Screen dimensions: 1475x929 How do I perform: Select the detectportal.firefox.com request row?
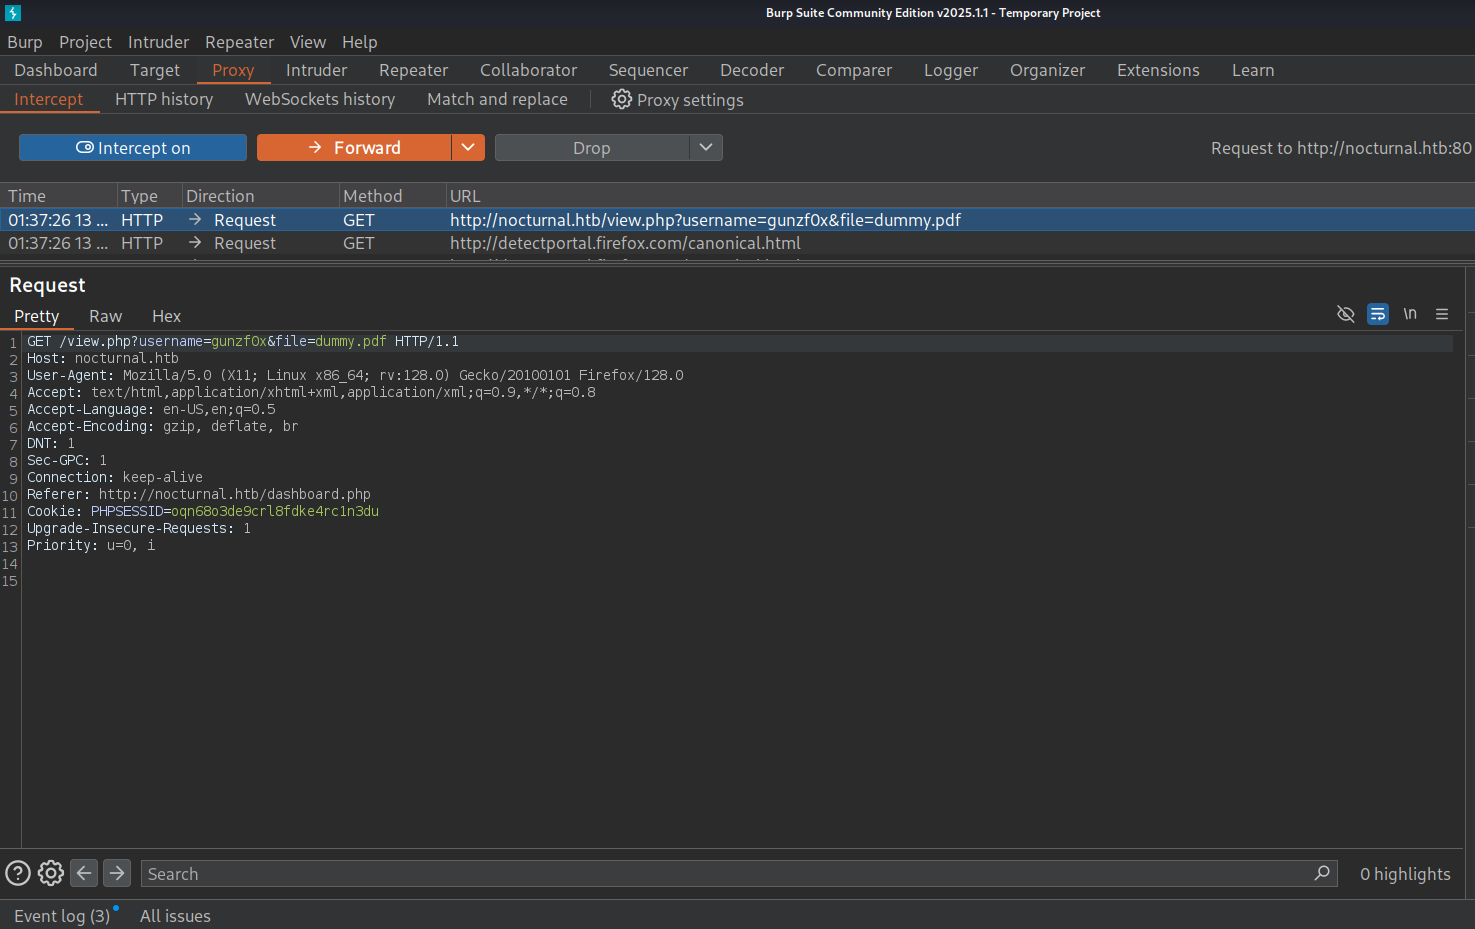click(737, 243)
